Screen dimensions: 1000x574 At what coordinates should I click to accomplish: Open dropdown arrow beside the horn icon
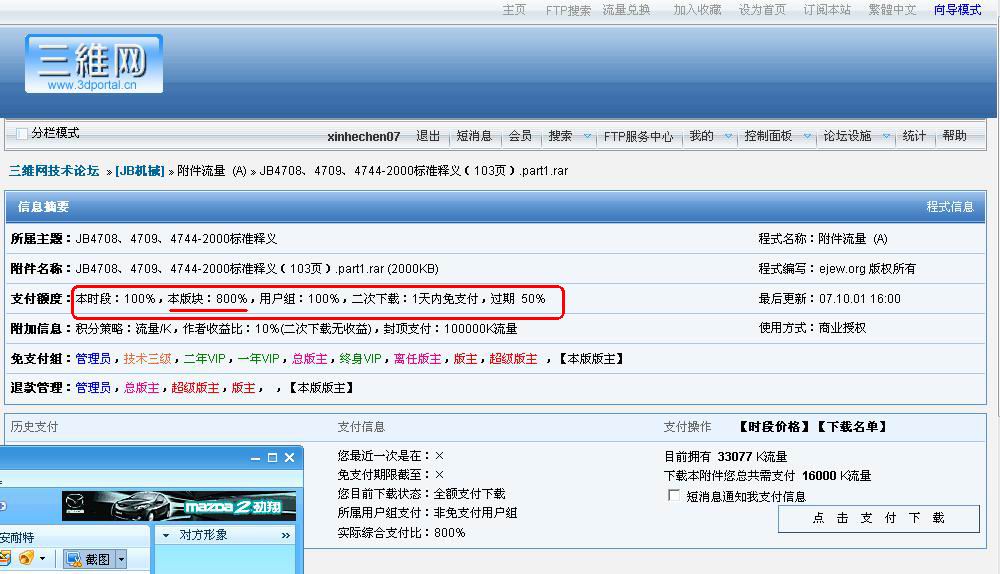[43, 559]
